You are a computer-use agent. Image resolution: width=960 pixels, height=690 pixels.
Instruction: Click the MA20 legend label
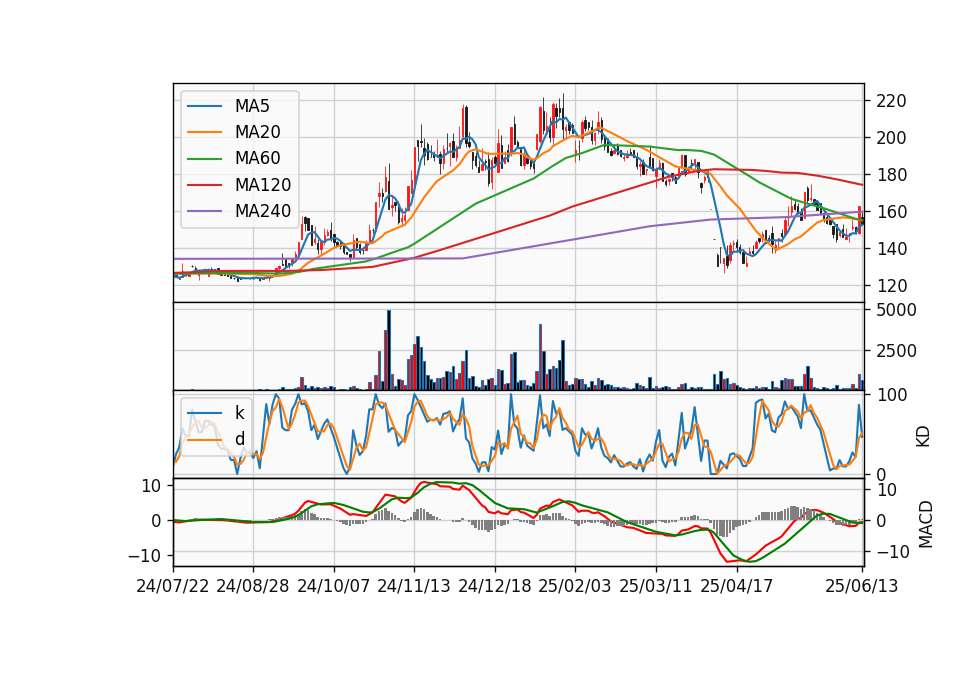tap(257, 132)
